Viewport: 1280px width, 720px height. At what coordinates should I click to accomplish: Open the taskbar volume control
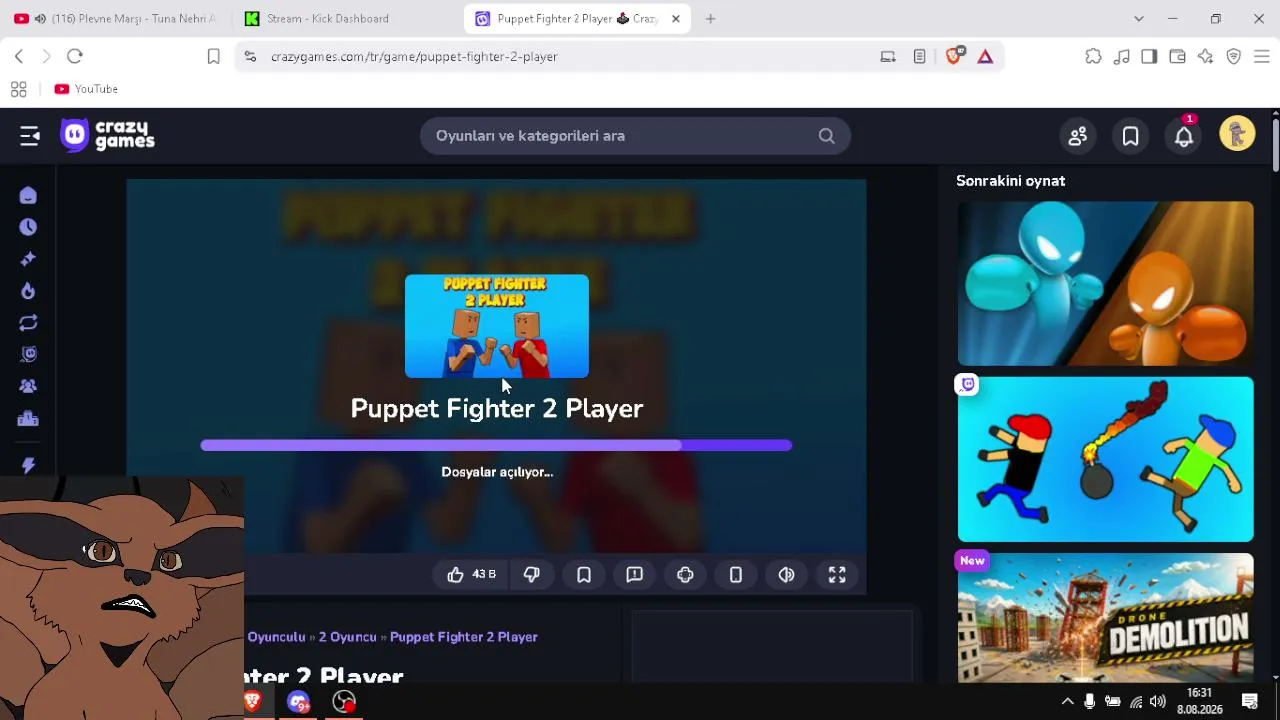tap(1158, 702)
